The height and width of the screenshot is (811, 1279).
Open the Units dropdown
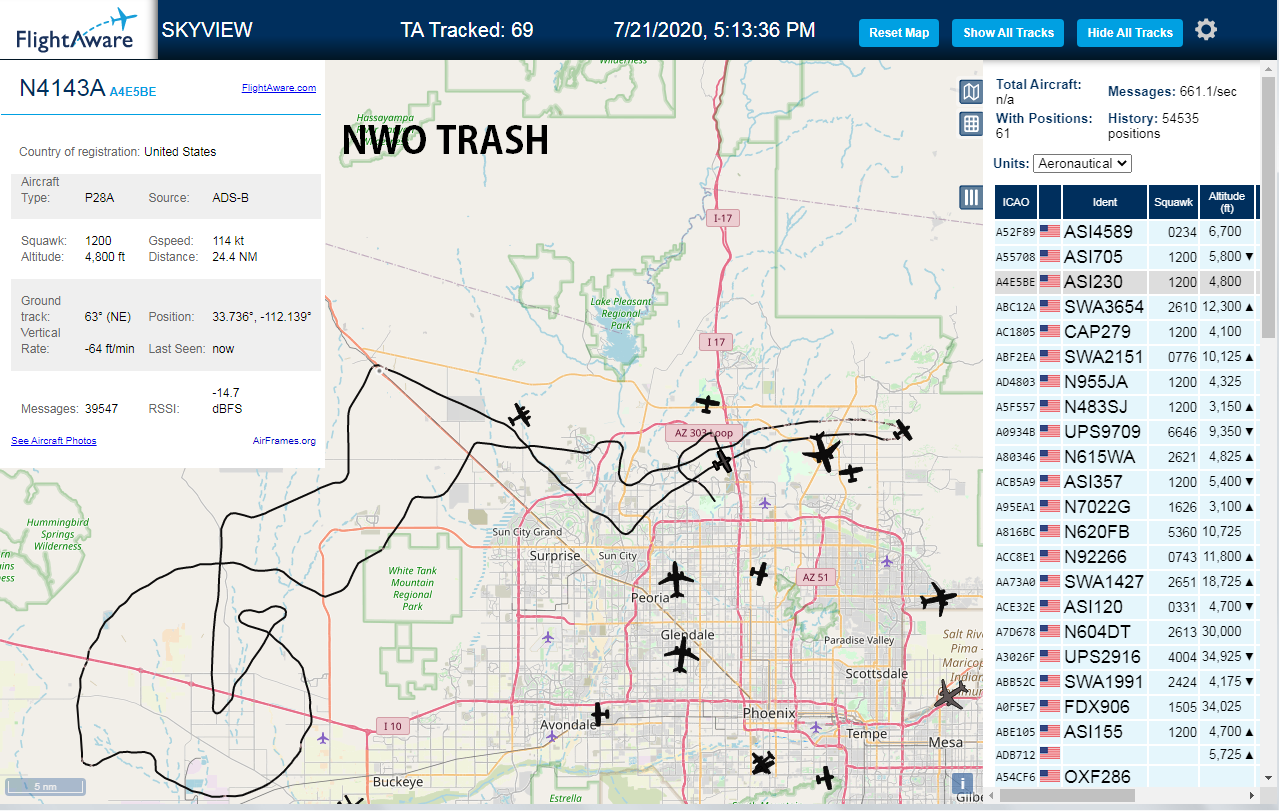[x=1082, y=163]
